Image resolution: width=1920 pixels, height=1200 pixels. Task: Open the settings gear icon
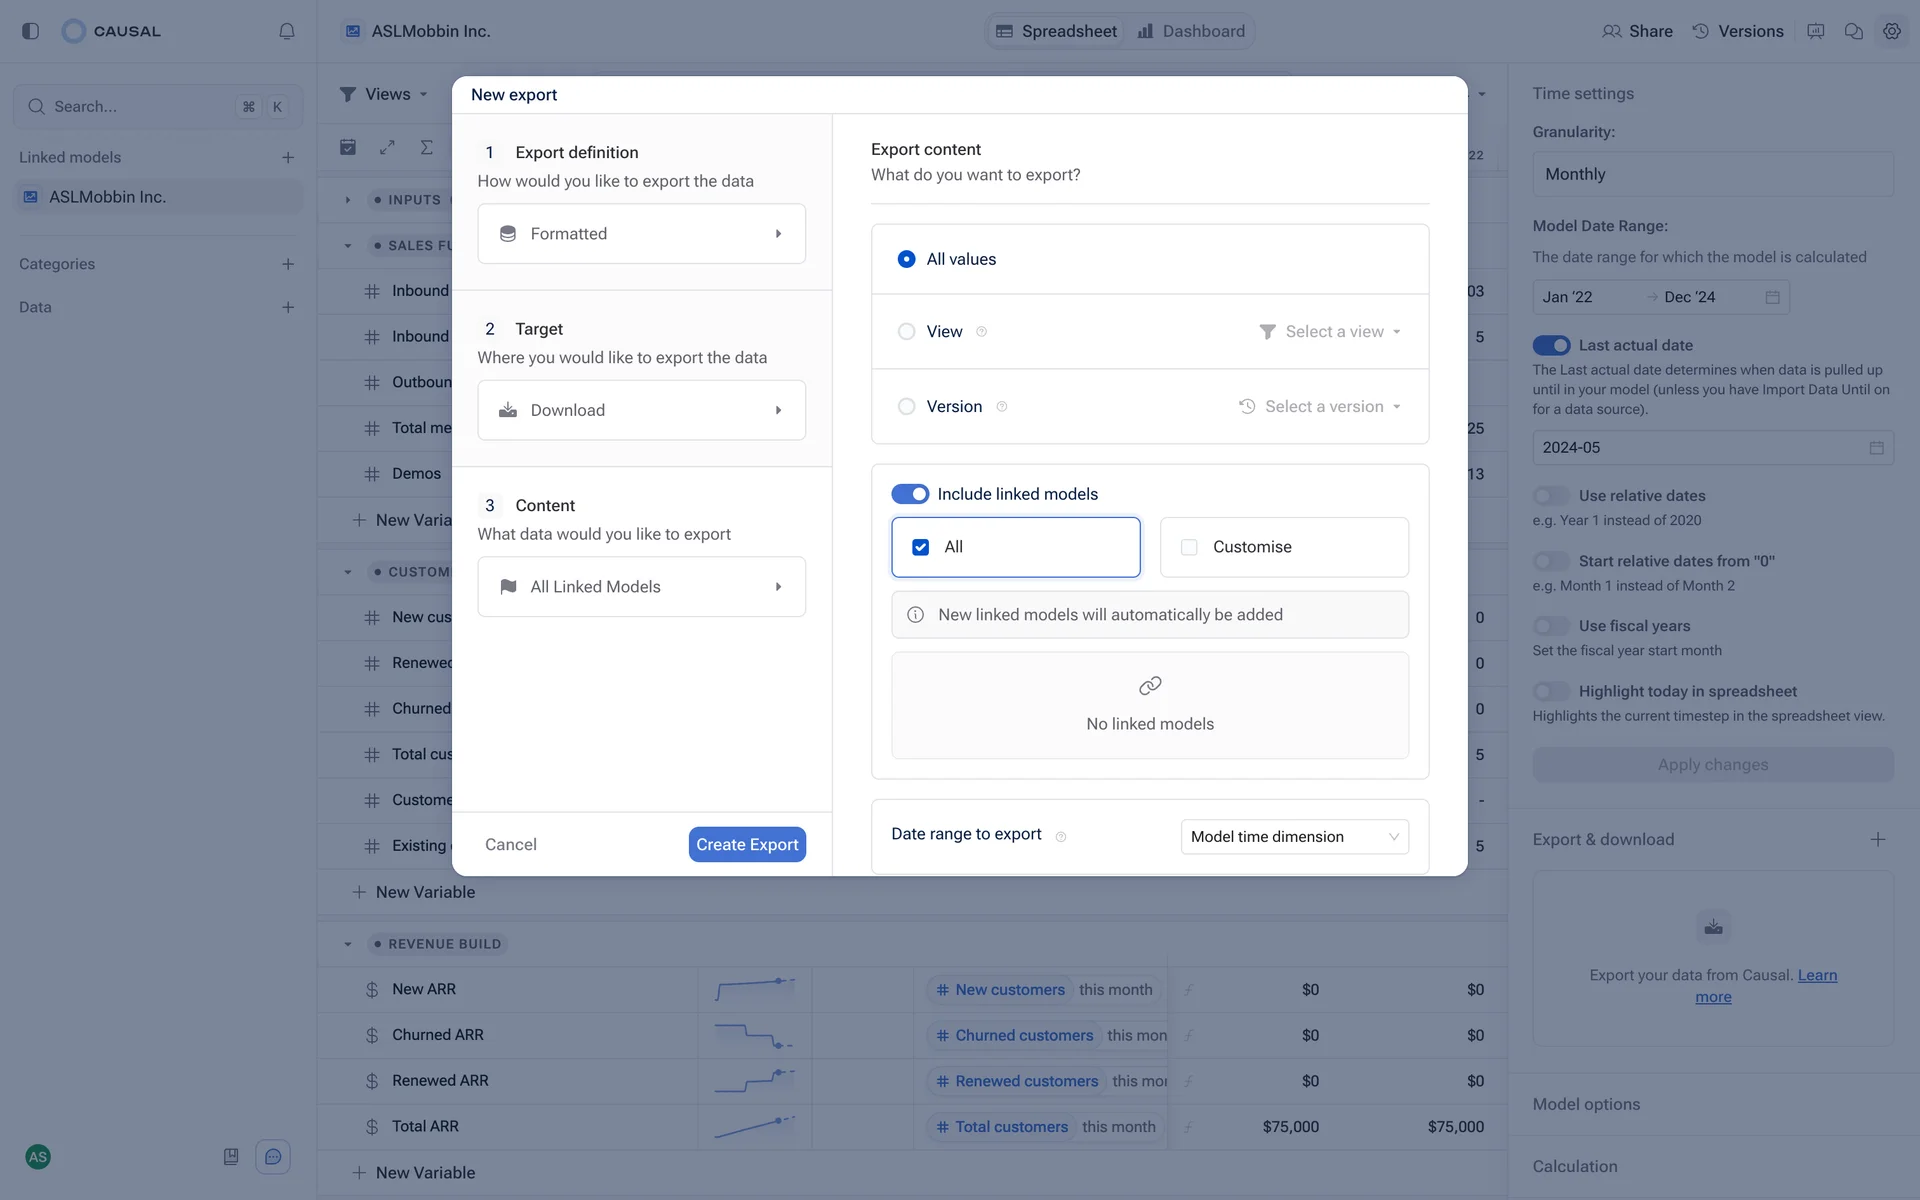point(1891,31)
